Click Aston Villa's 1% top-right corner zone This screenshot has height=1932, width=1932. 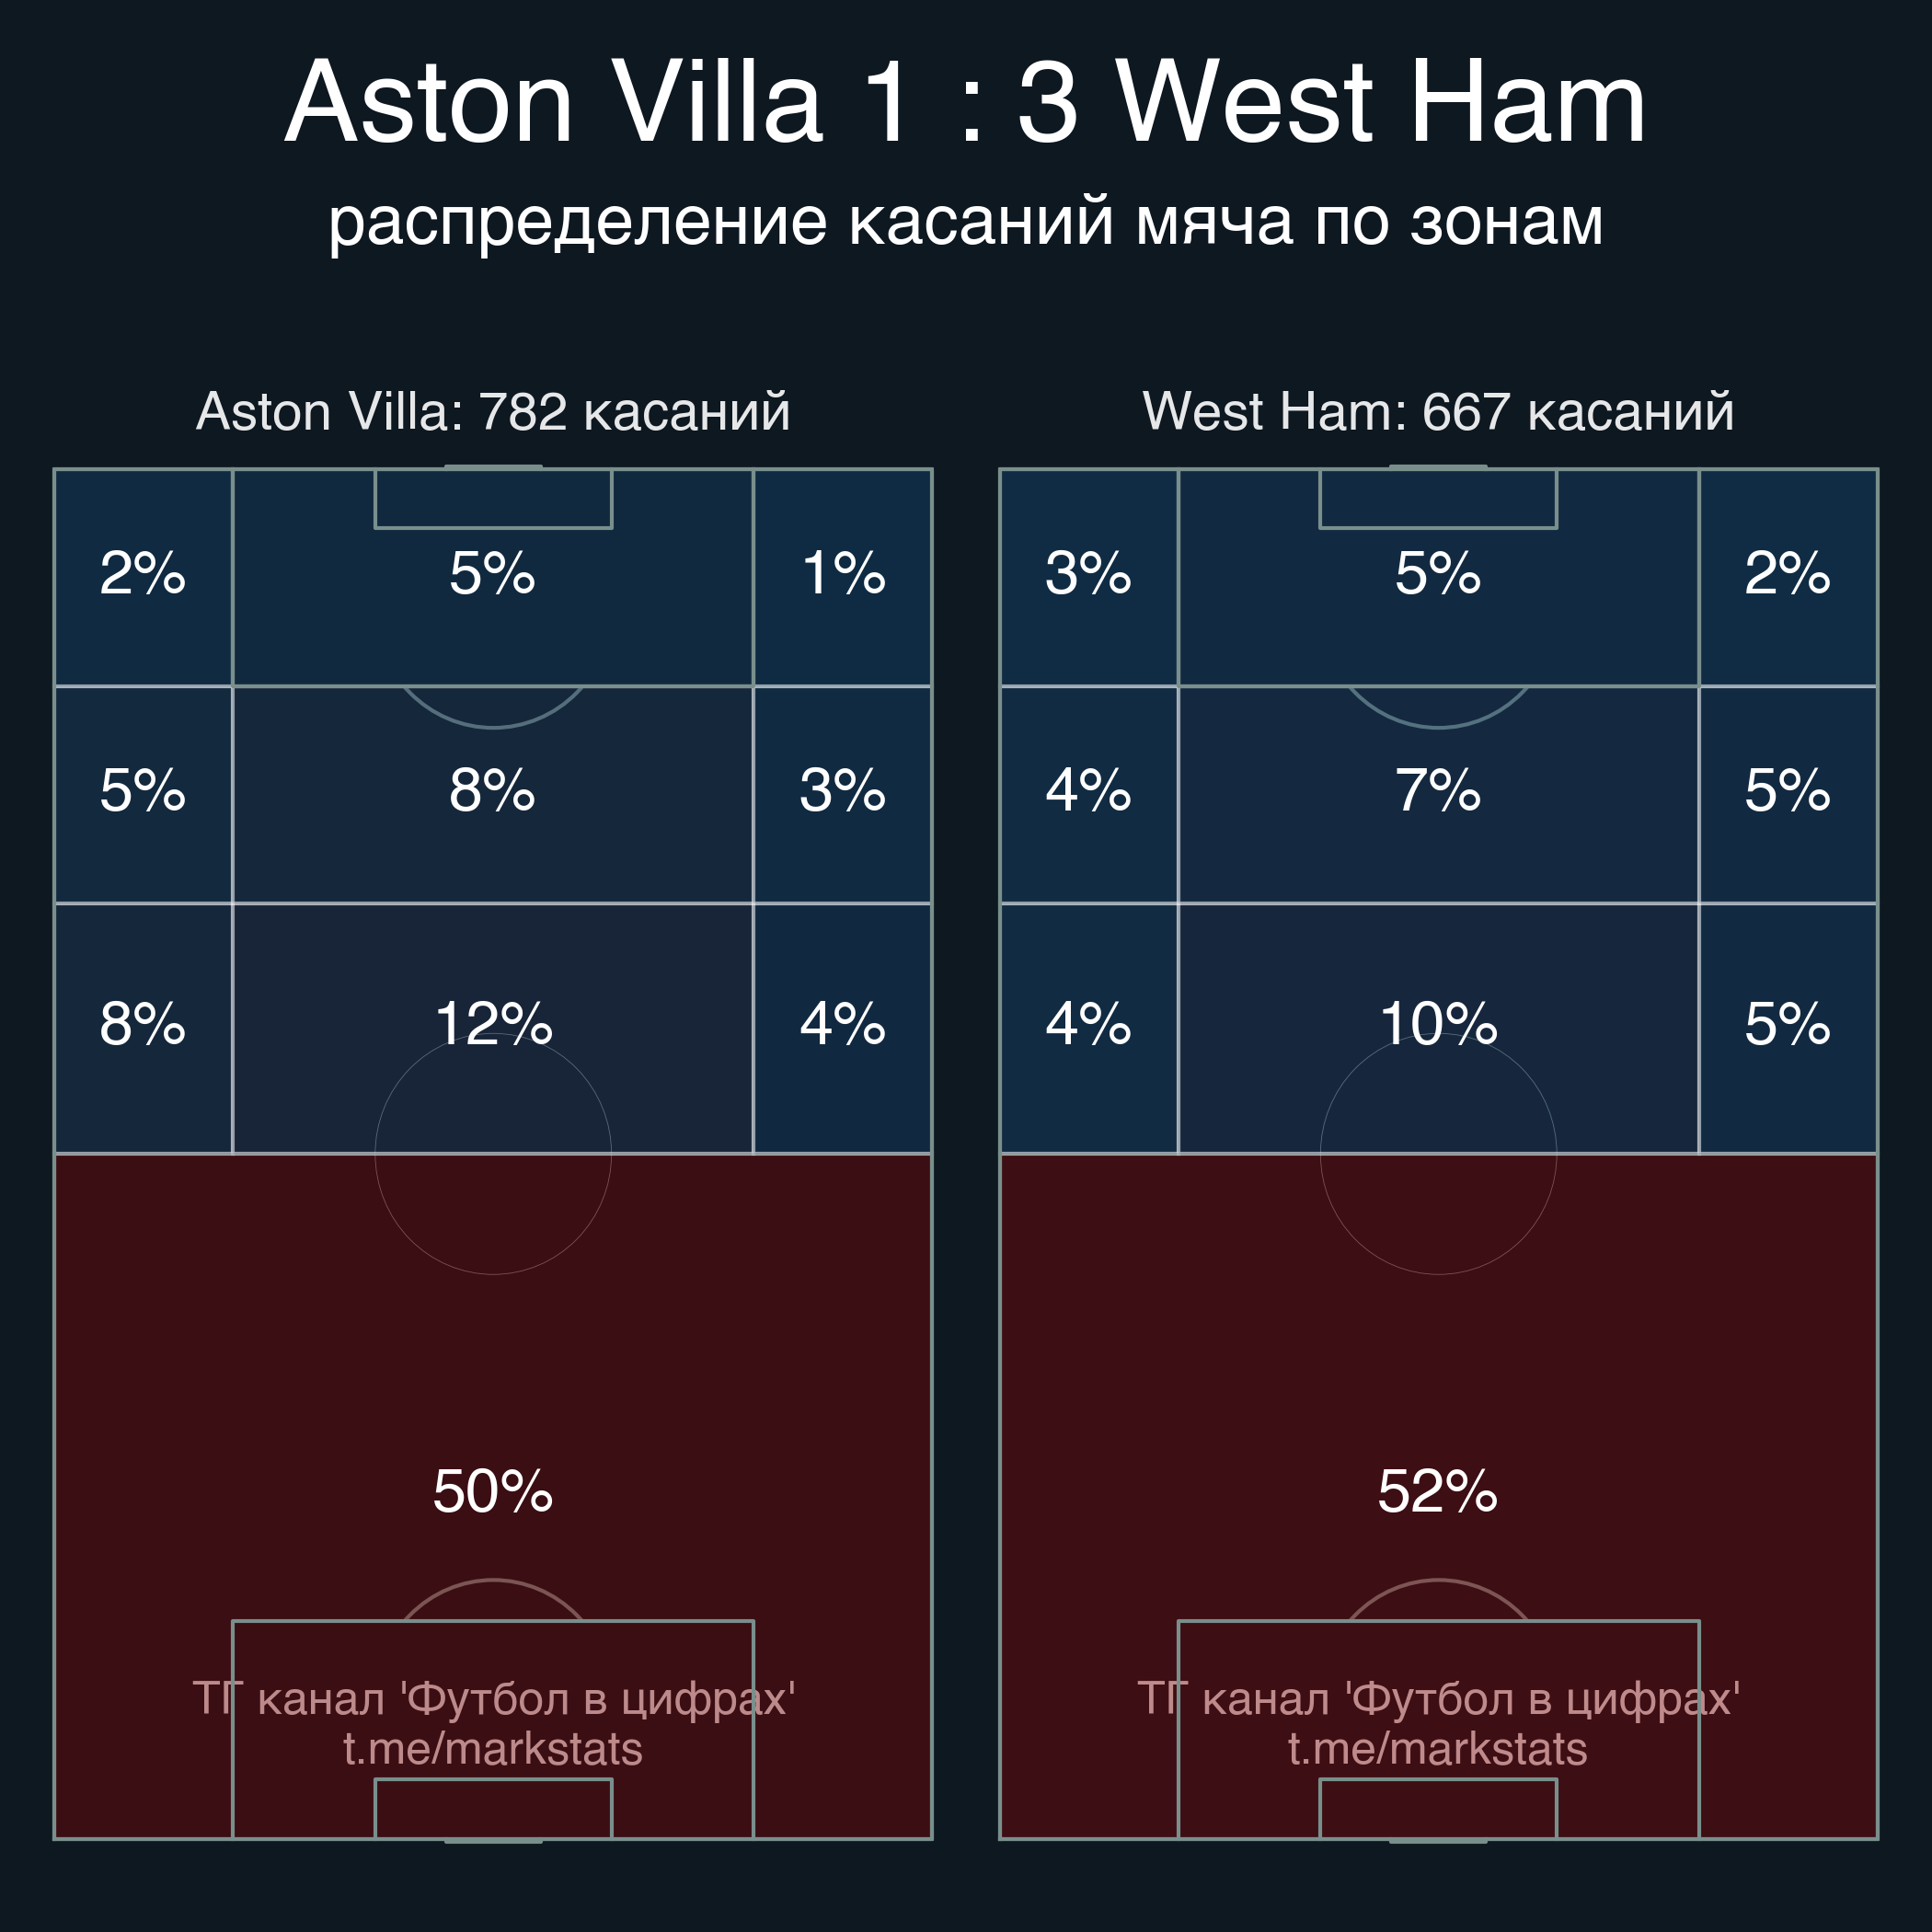click(842, 577)
